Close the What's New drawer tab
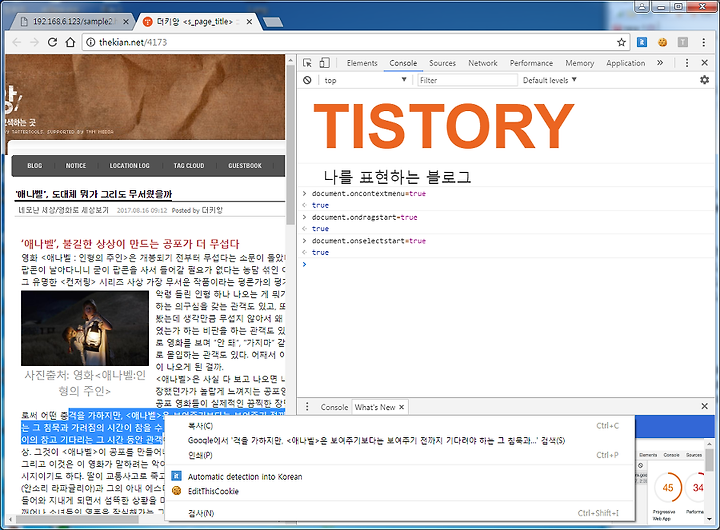The image size is (720, 530). click(401, 407)
